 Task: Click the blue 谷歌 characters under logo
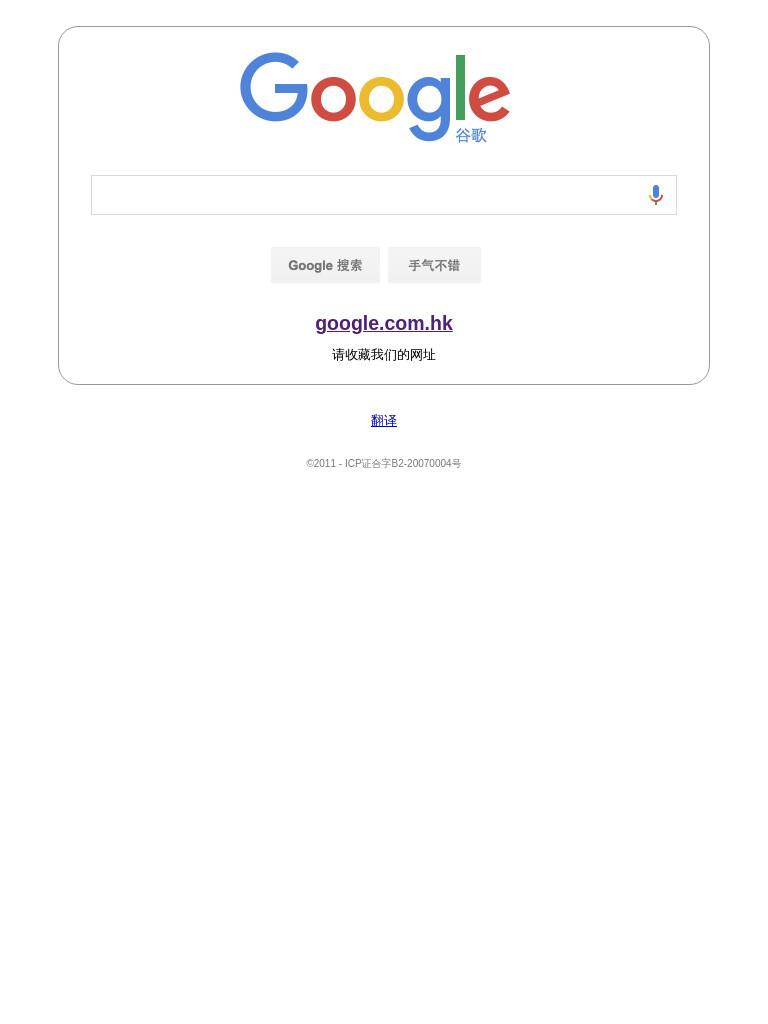(x=471, y=135)
